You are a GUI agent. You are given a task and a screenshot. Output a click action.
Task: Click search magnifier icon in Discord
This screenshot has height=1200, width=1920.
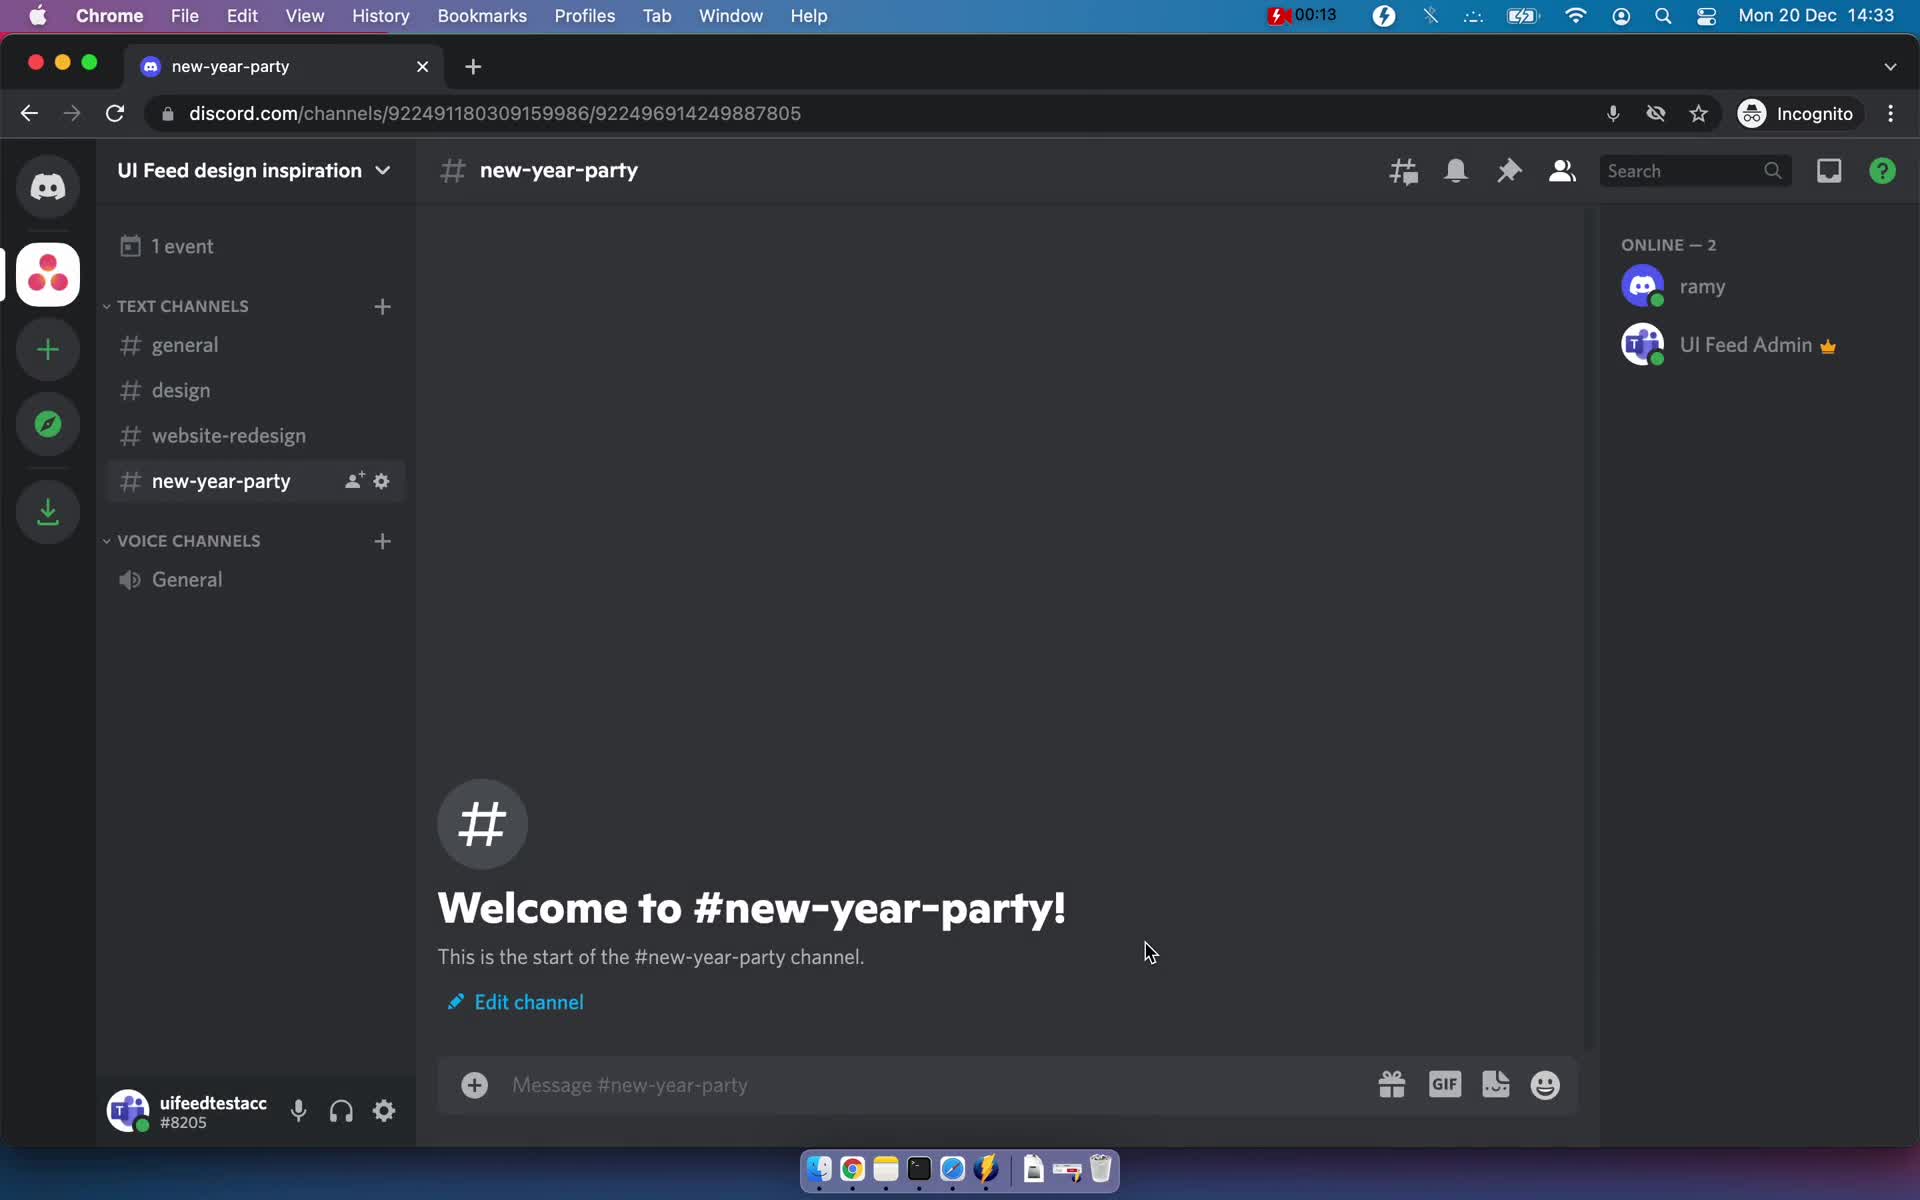pos(1772,171)
